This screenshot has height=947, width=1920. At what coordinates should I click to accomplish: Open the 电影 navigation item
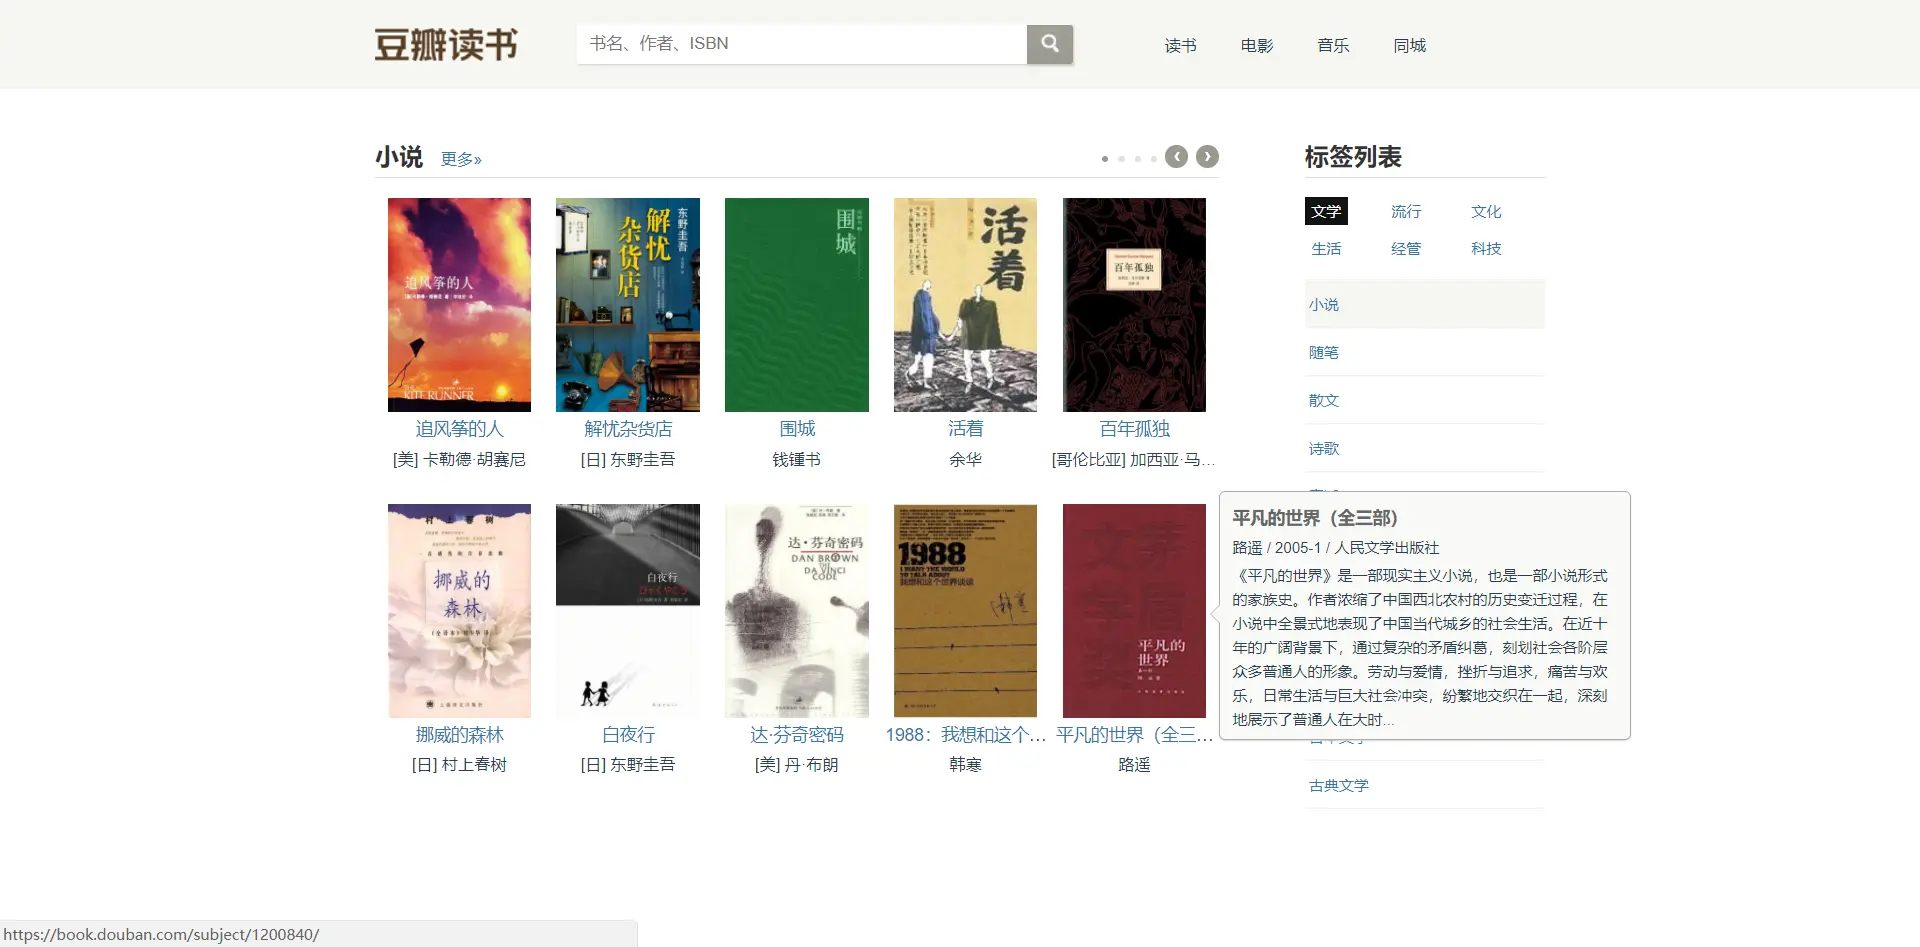point(1257,45)
